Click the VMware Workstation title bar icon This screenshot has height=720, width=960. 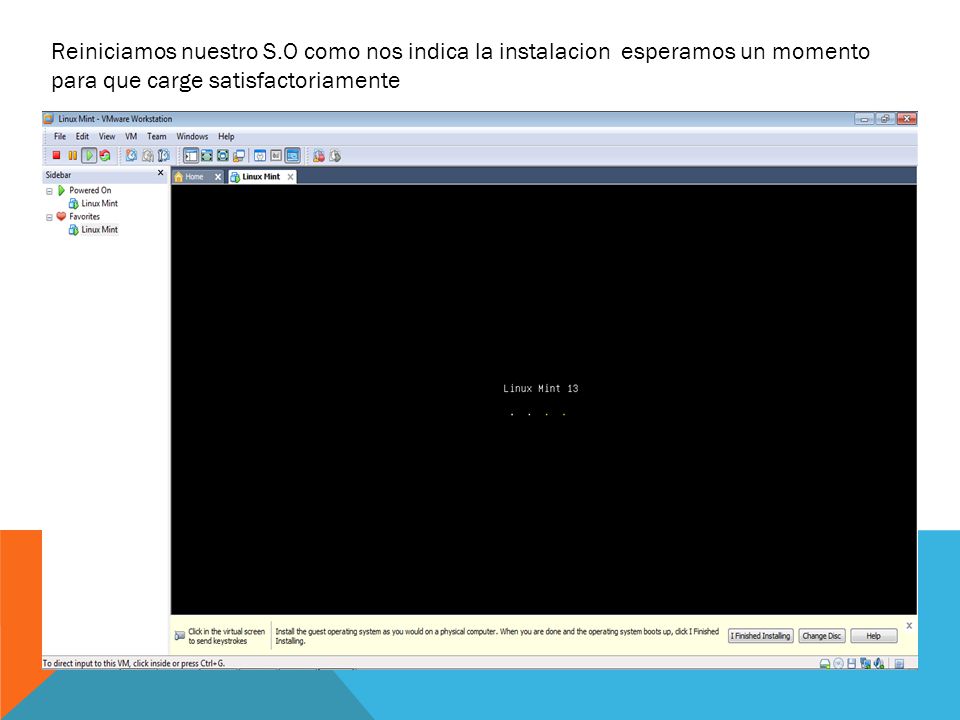[49, 119]
